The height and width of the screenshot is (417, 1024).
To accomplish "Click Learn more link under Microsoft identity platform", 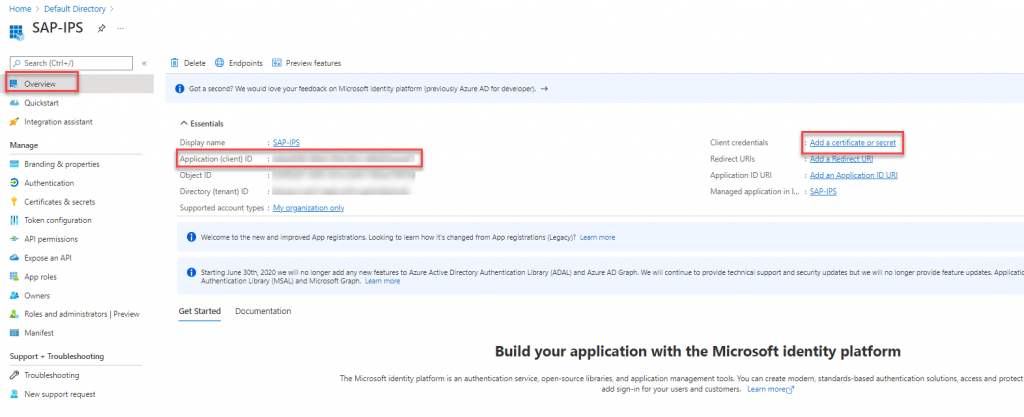I will (x=770, y=389).
